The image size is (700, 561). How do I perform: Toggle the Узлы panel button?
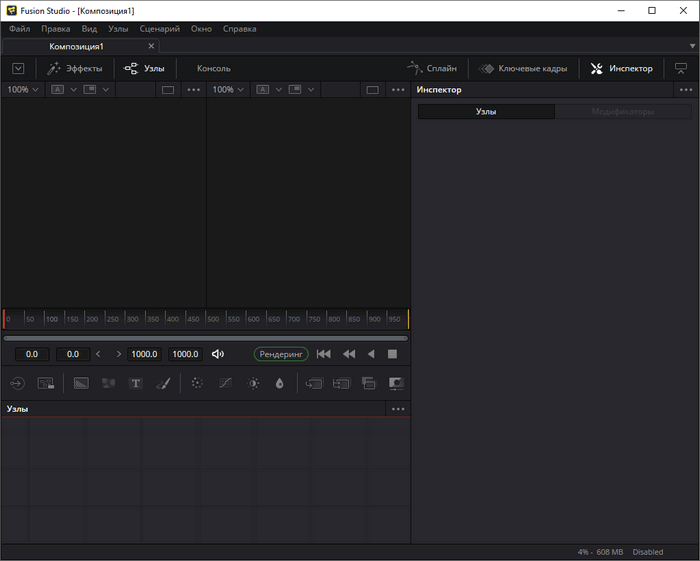(144, 68)
